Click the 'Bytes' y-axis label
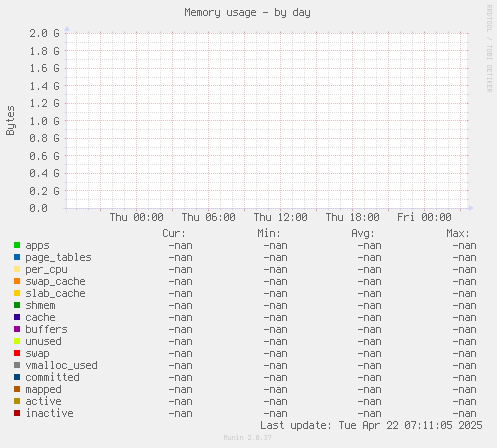This screenshot has width=497, height=448. click(10, 121)
